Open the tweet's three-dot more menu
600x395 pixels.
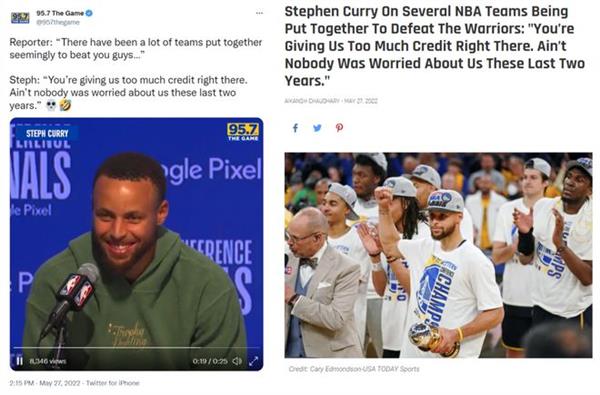pyautogui.click(x=259, y=13)
